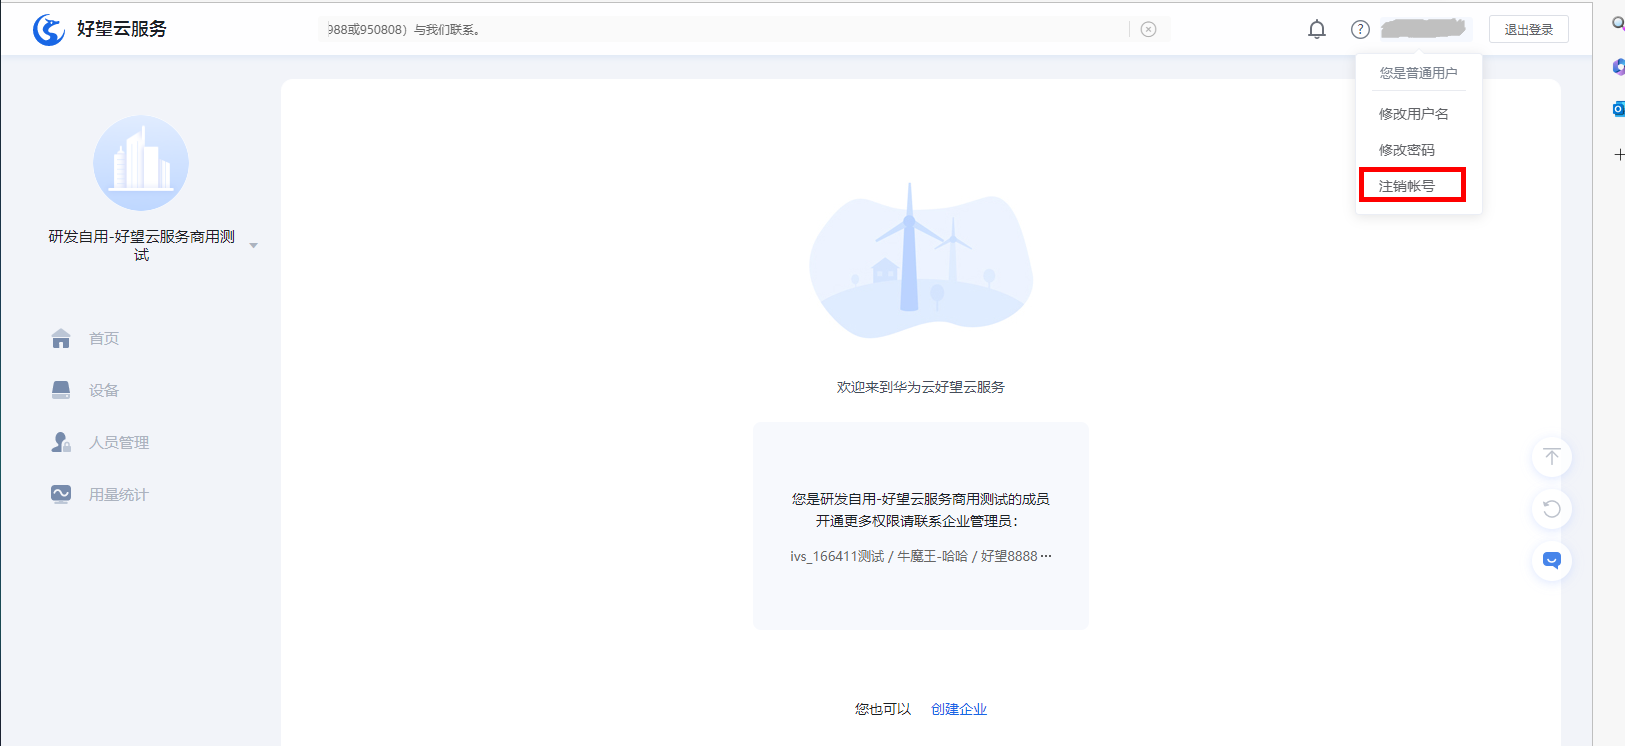
Task: Click the 好望云服务 logo icon
Action: (49, 30)
